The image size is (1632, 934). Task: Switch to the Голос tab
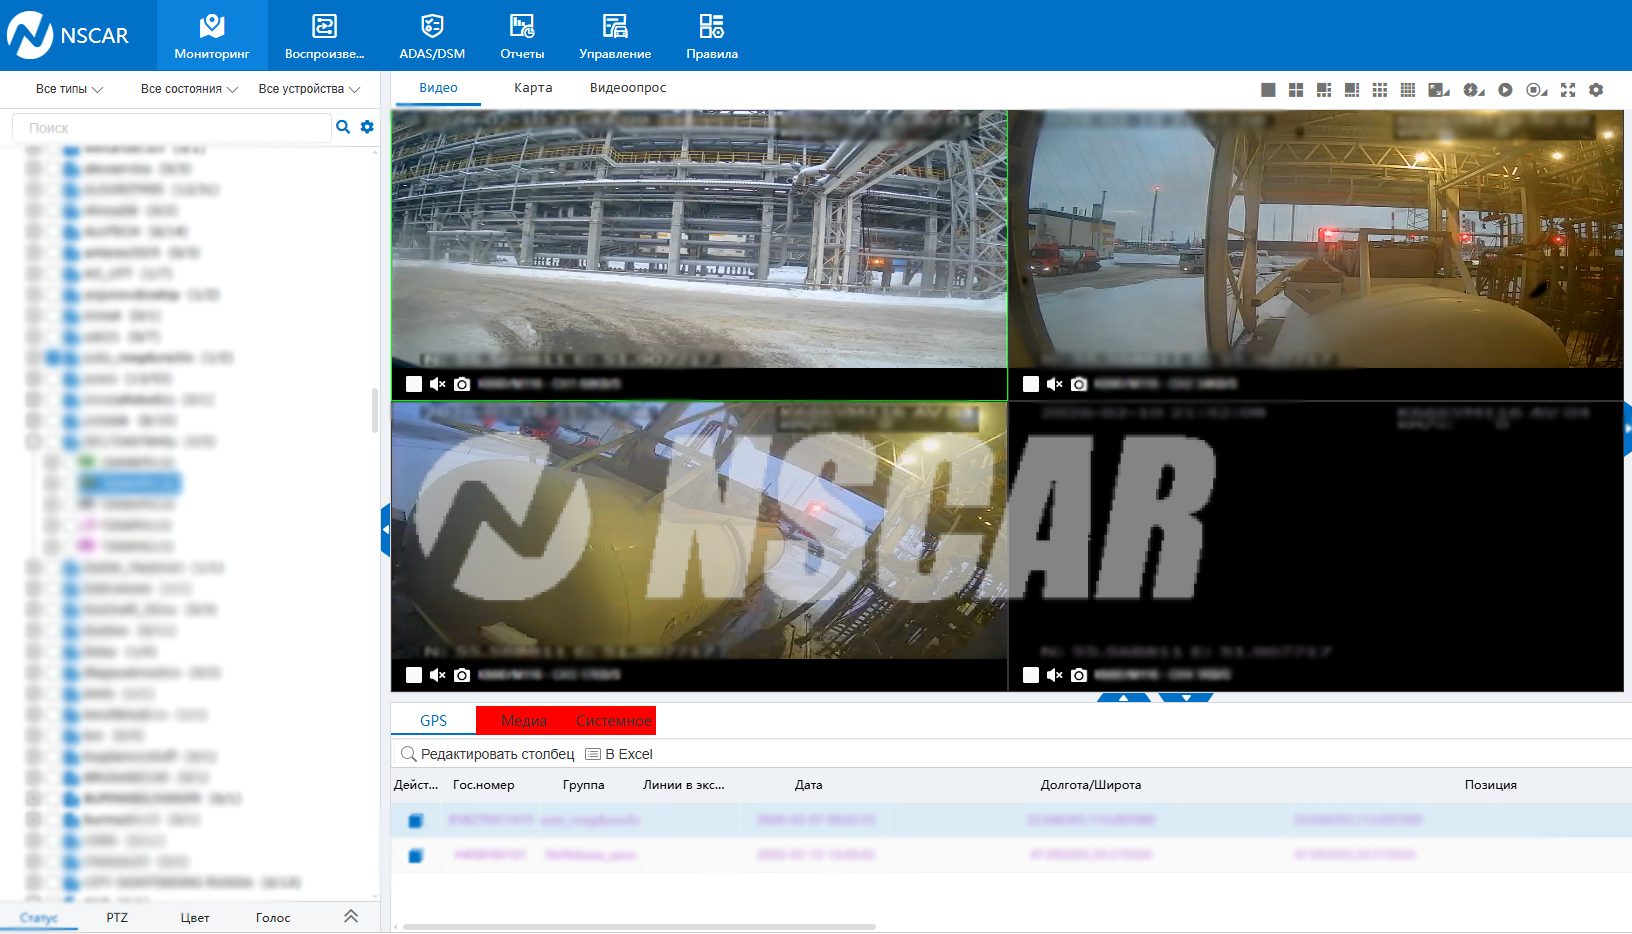pos(273,918)
